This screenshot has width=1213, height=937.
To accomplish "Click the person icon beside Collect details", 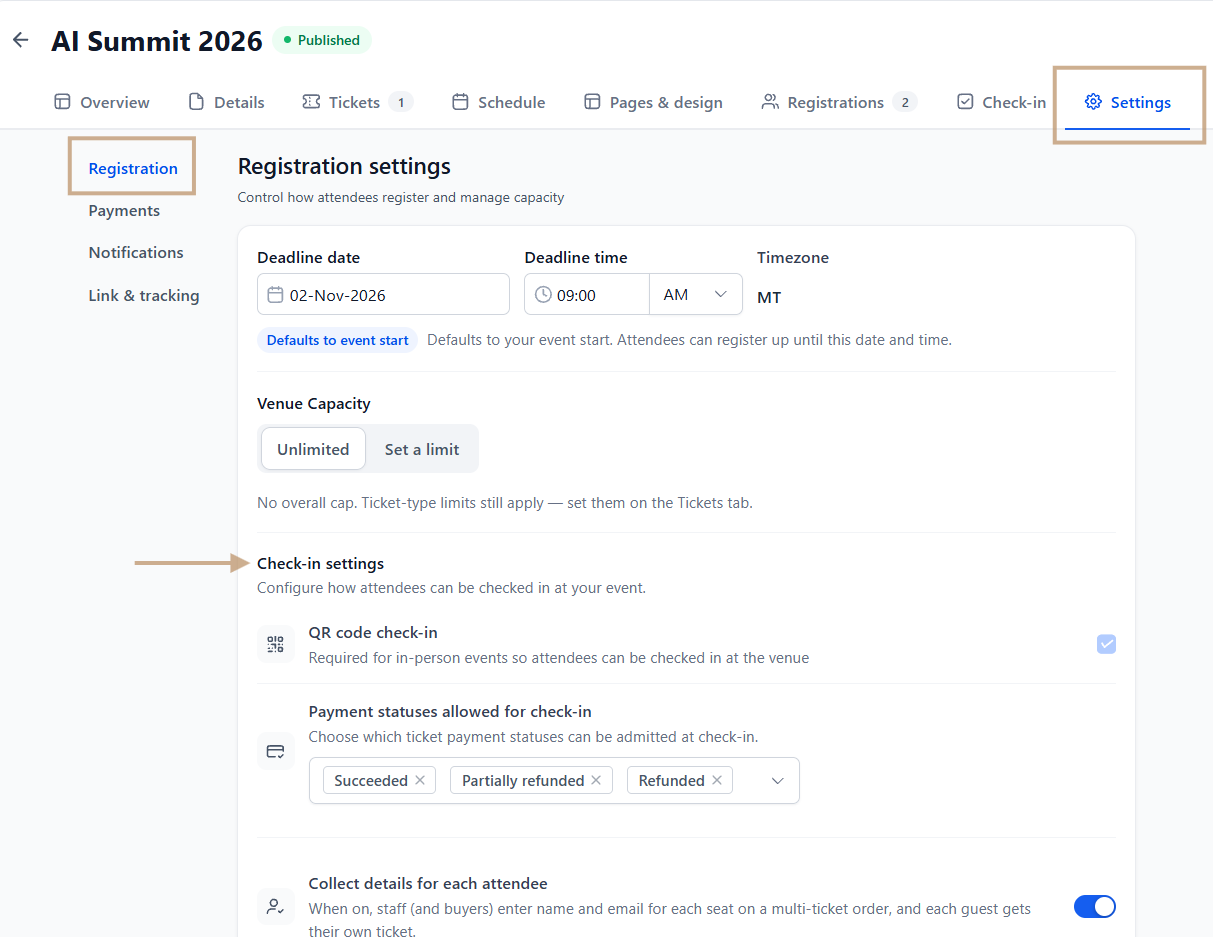I will point(275,907).
